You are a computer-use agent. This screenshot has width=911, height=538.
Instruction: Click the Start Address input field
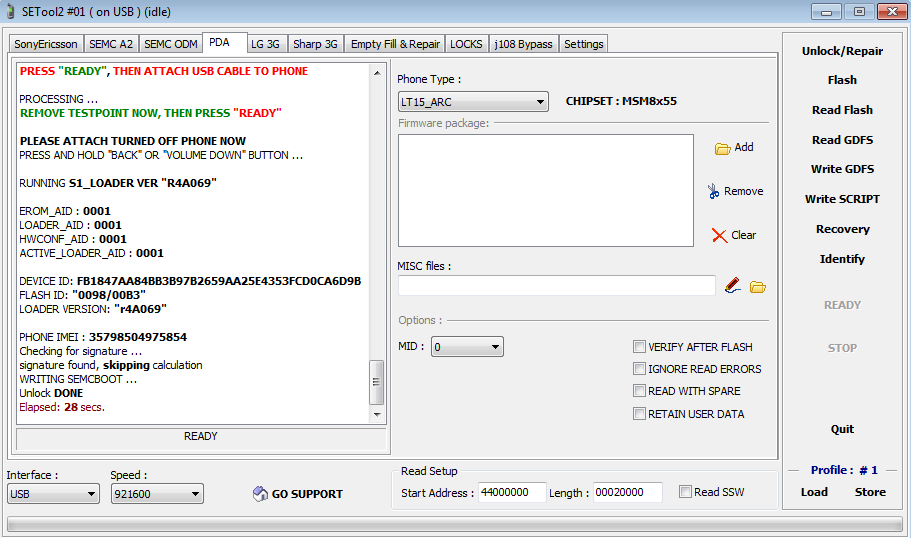pos(512,492)
